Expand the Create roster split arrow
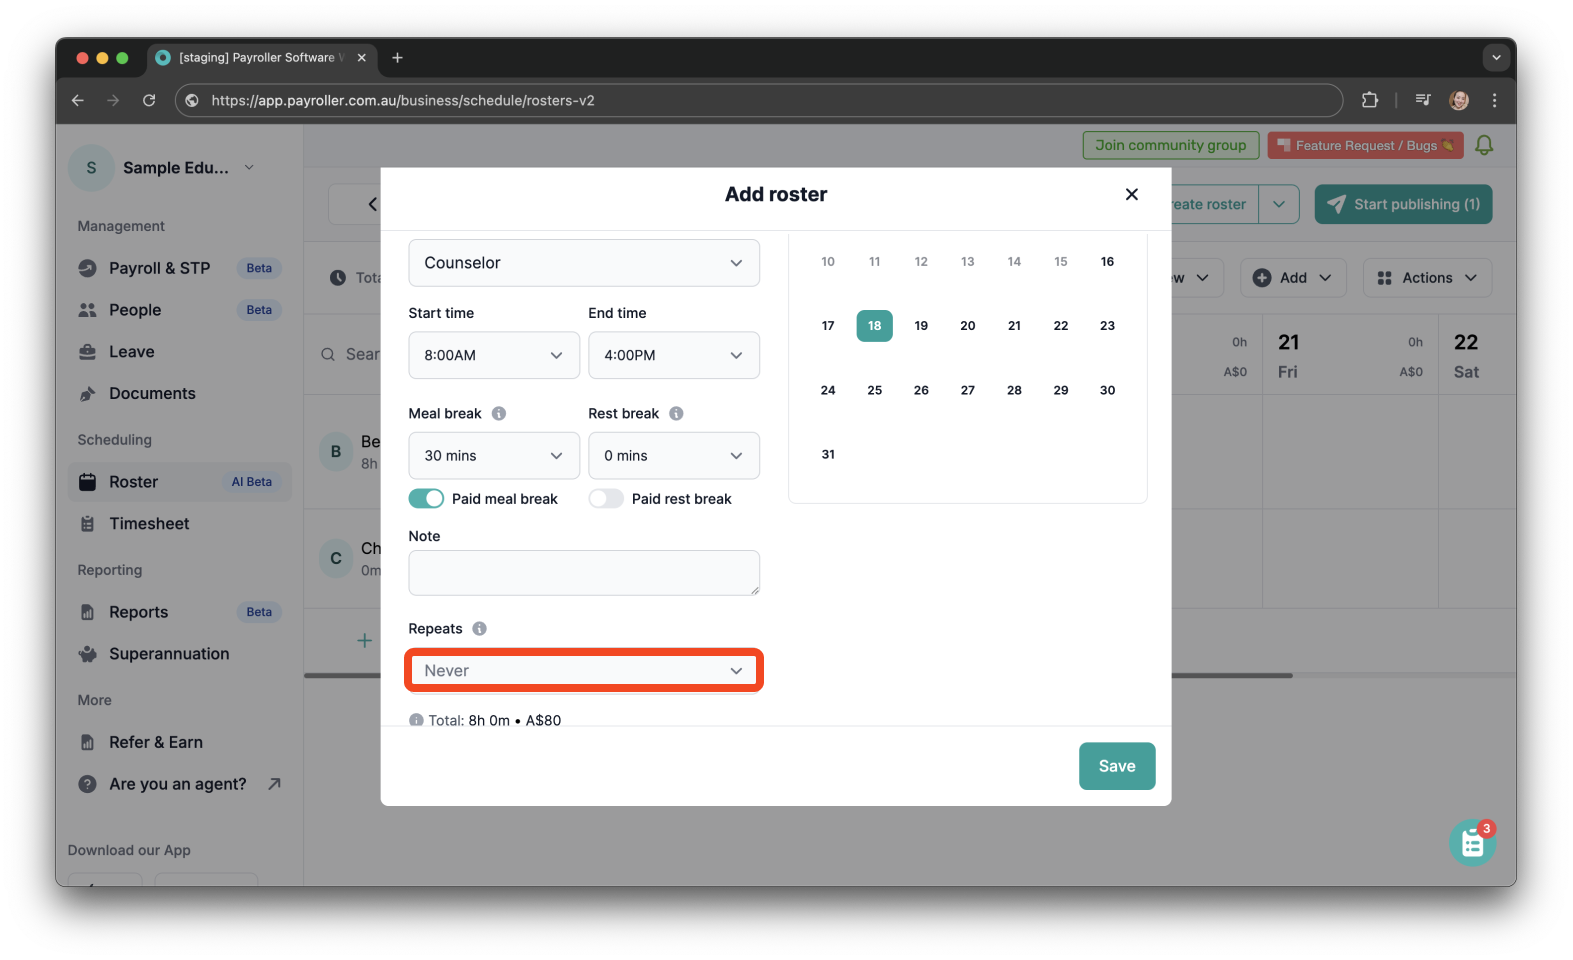Viewport: 1573px width, 960px height. pos(1279,204)
